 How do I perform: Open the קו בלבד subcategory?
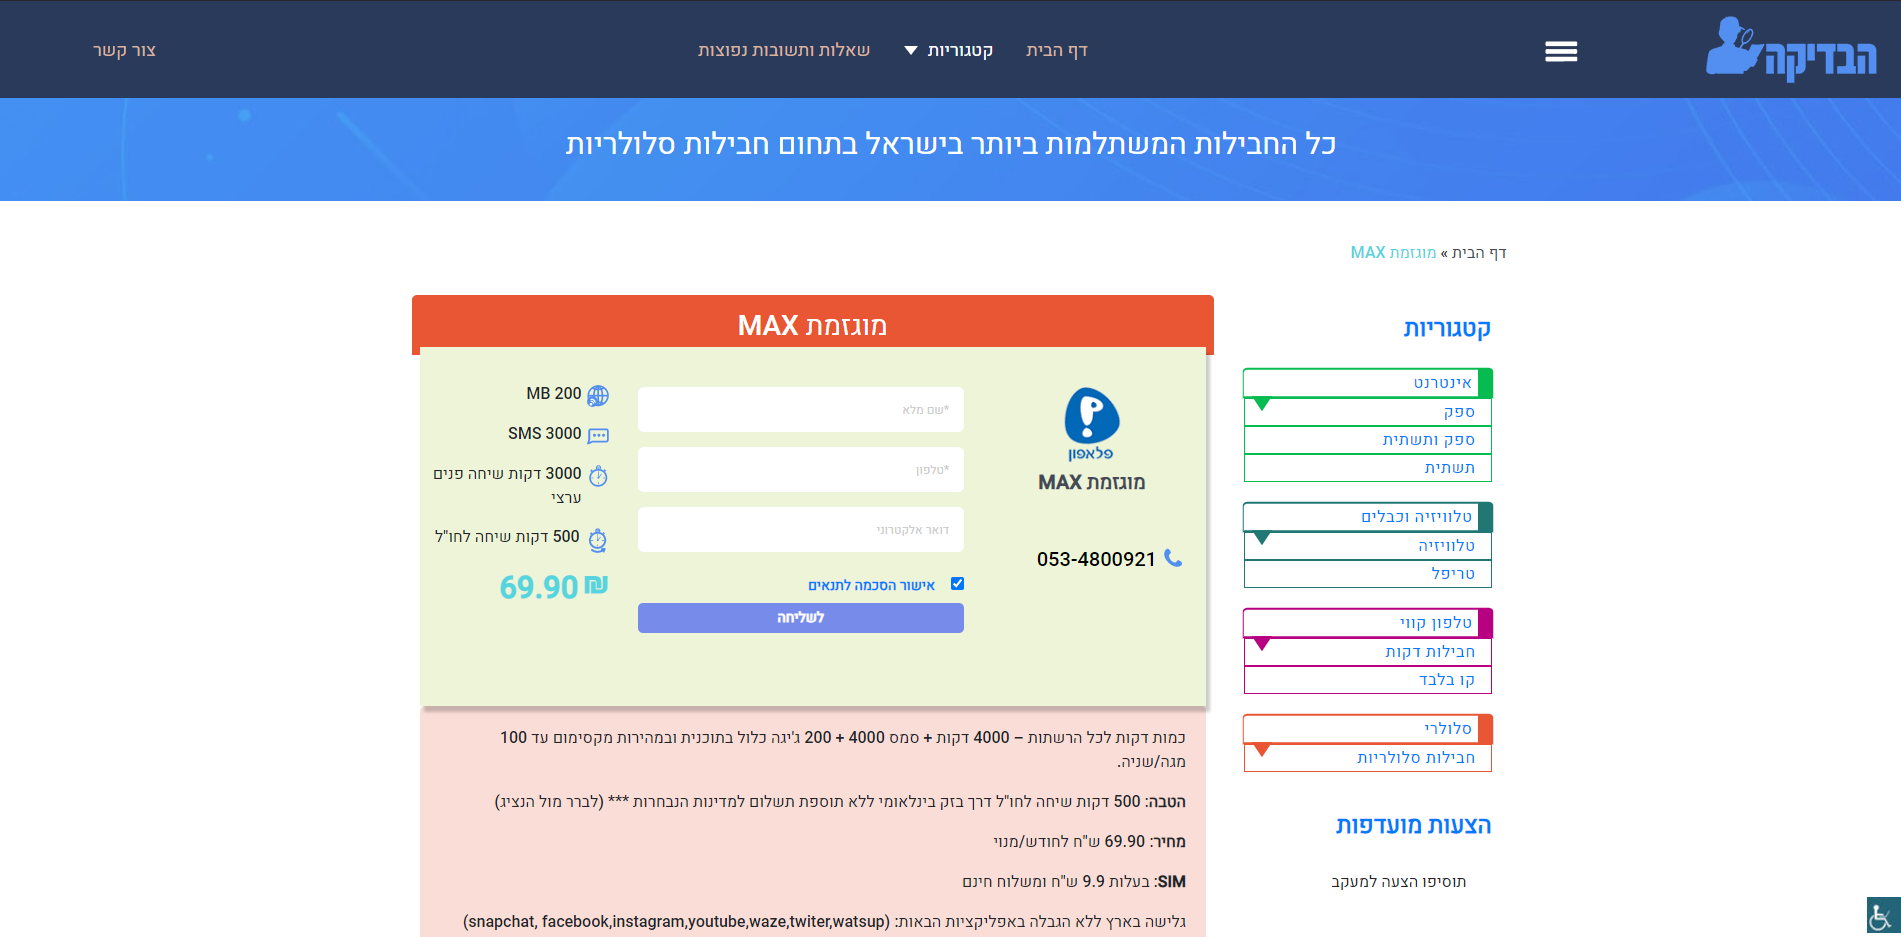point(1367,680)
